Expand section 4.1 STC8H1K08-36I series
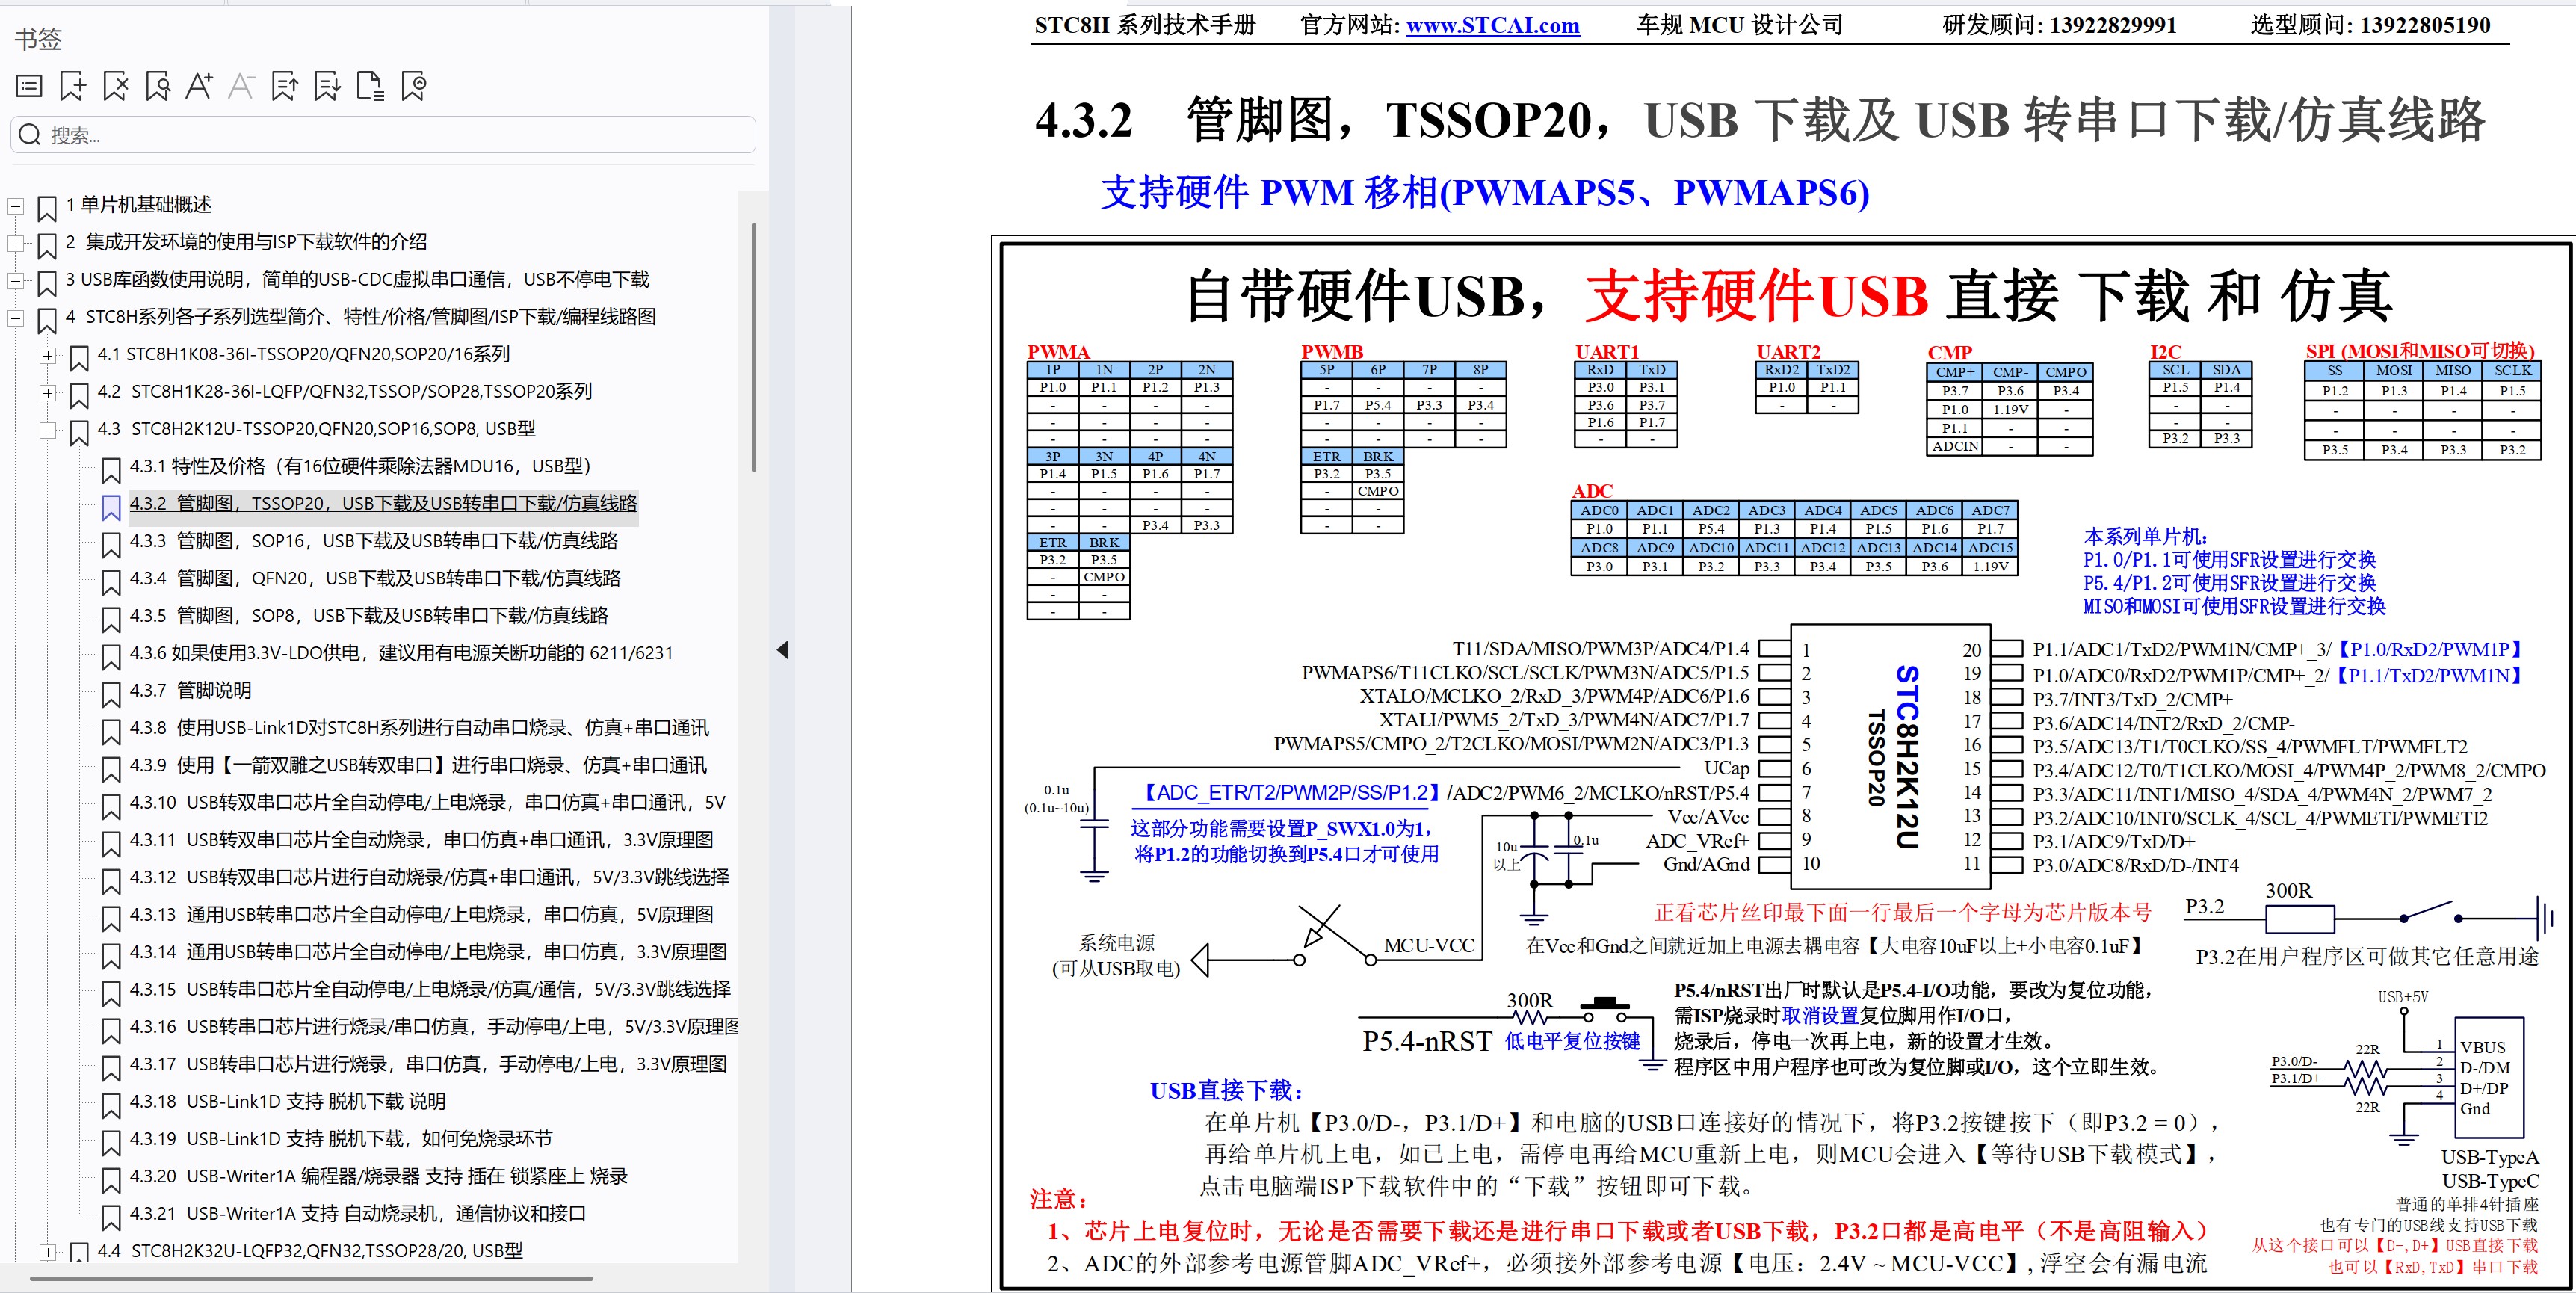Viewport: 2576px width, 1293px height. point(47,354)
